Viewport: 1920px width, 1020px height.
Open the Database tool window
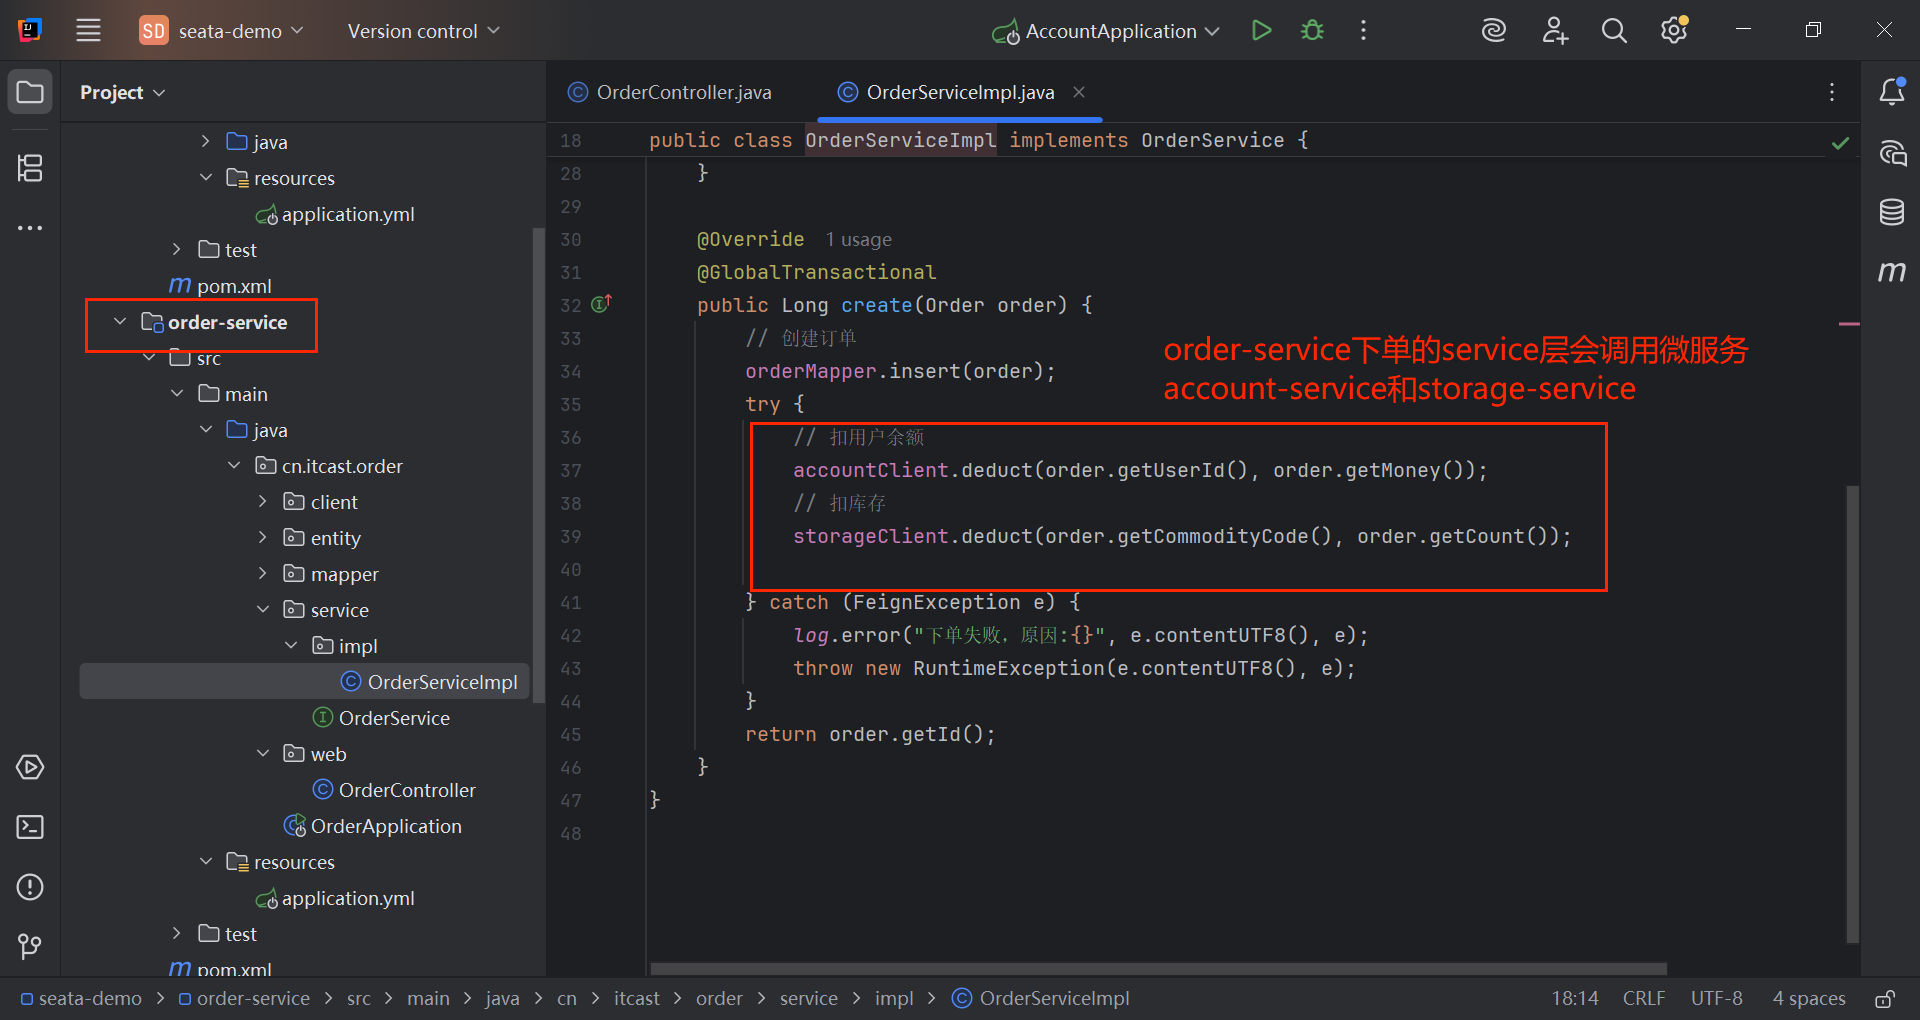coord(1892,212)
